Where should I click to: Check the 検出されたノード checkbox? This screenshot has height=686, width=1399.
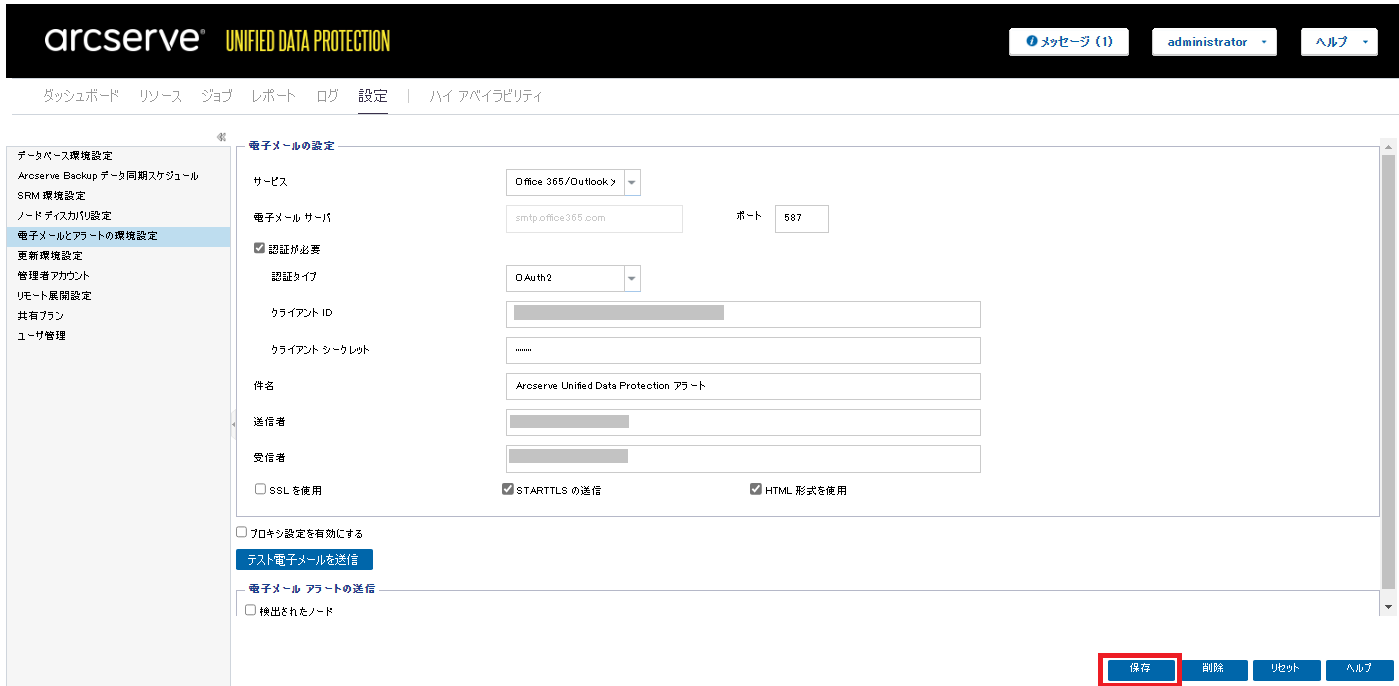click(x=251, y=610)
